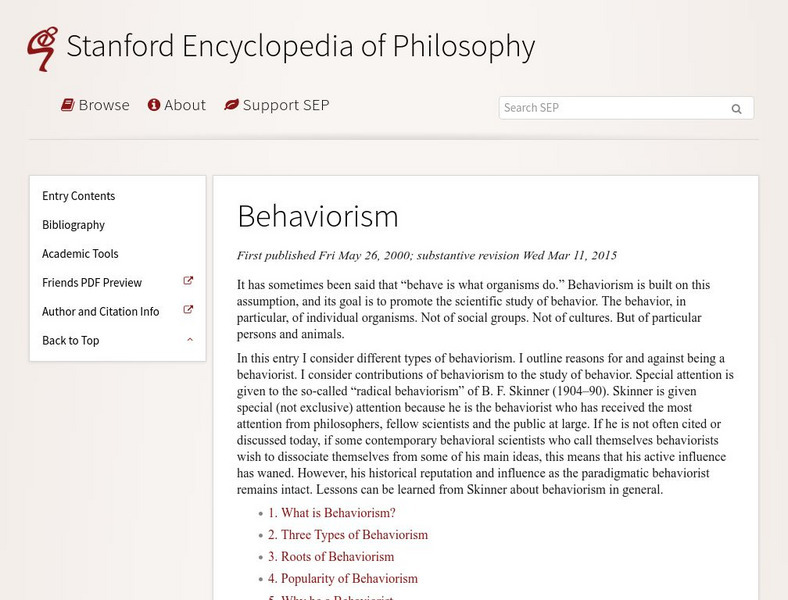Click the info circle icon beside About

pyautogui.click(x=154, y=105)
